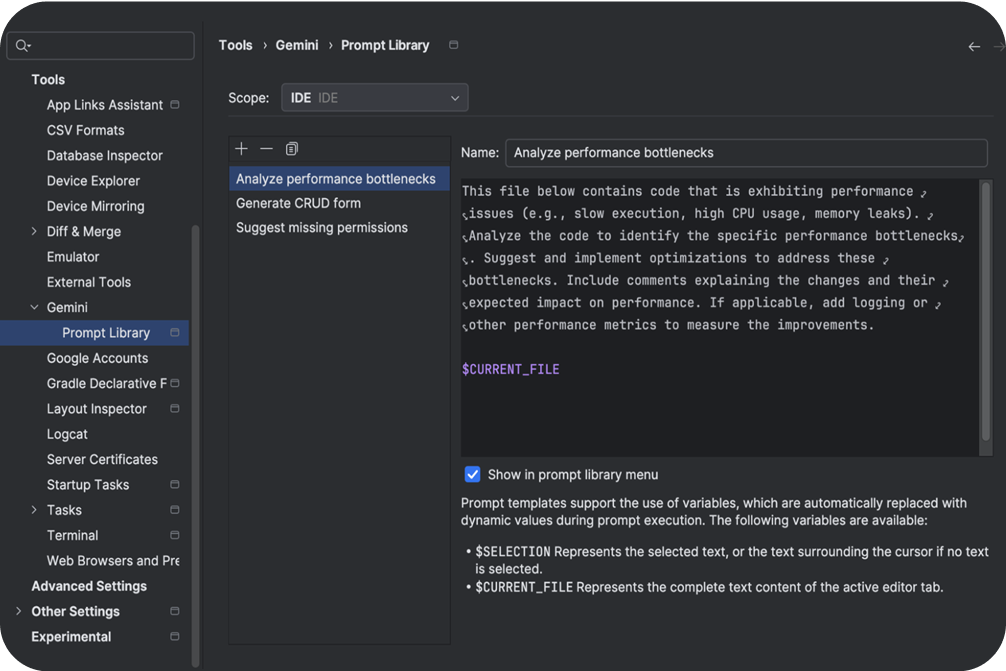Click the icon beside Gradle Declarative entry
This screenshot has height=671, width=1006.
click(x=174, y=383)
